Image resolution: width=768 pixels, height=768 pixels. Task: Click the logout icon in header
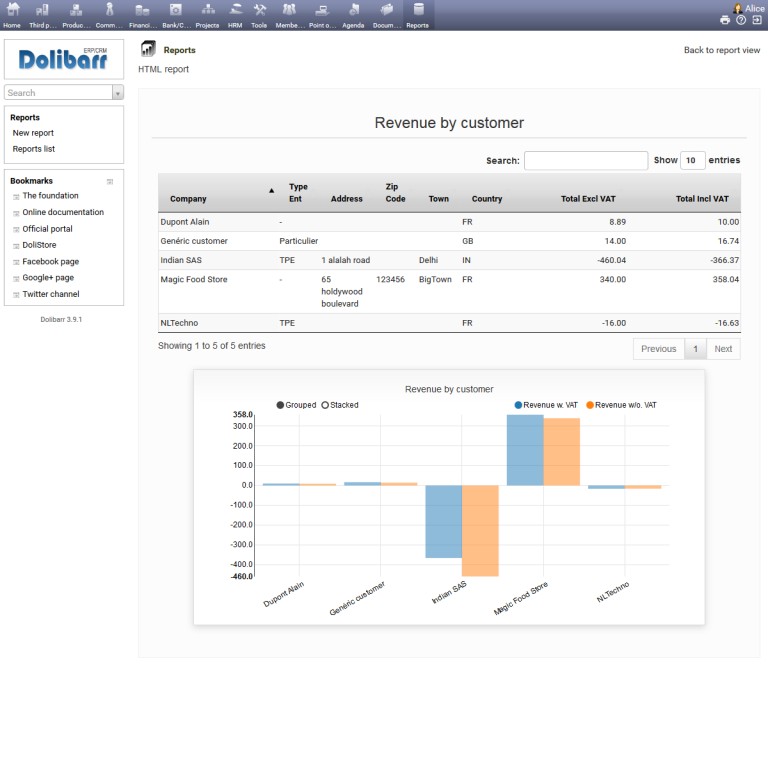[x=757, y=20]
